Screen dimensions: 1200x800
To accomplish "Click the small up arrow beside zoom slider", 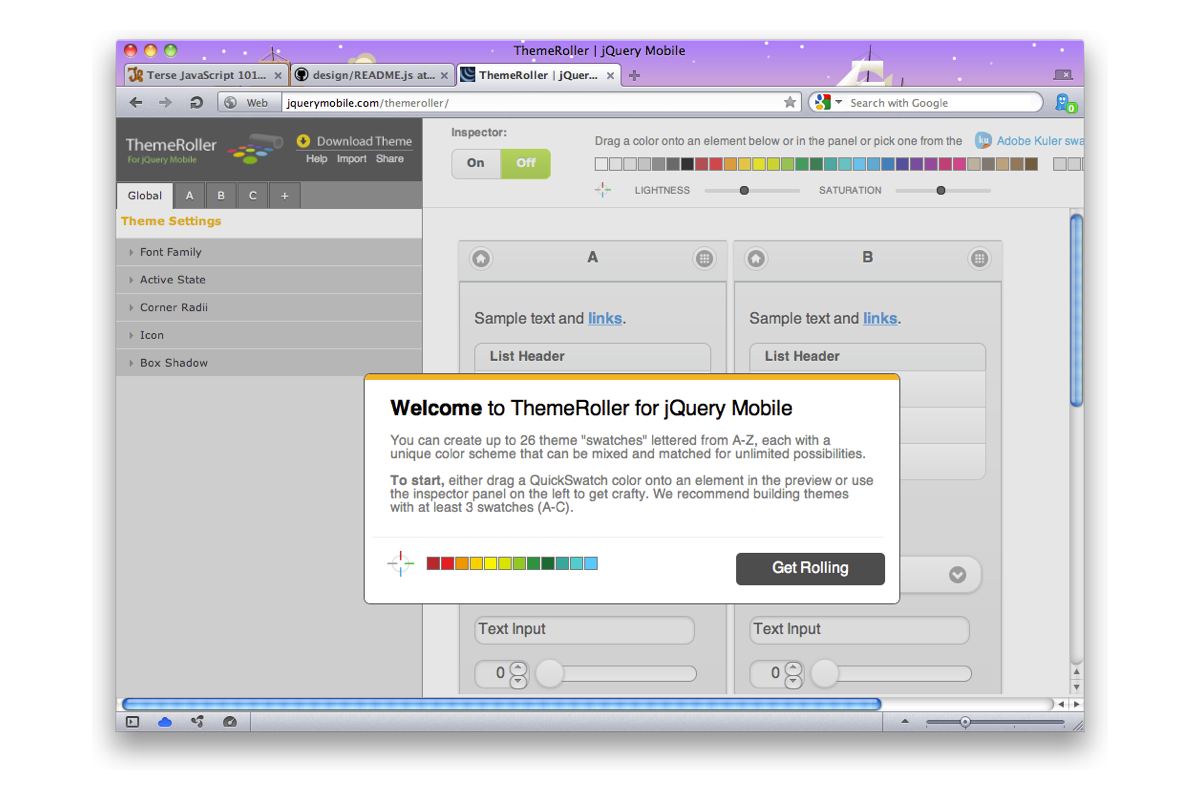I will click(x=905, y=721).
